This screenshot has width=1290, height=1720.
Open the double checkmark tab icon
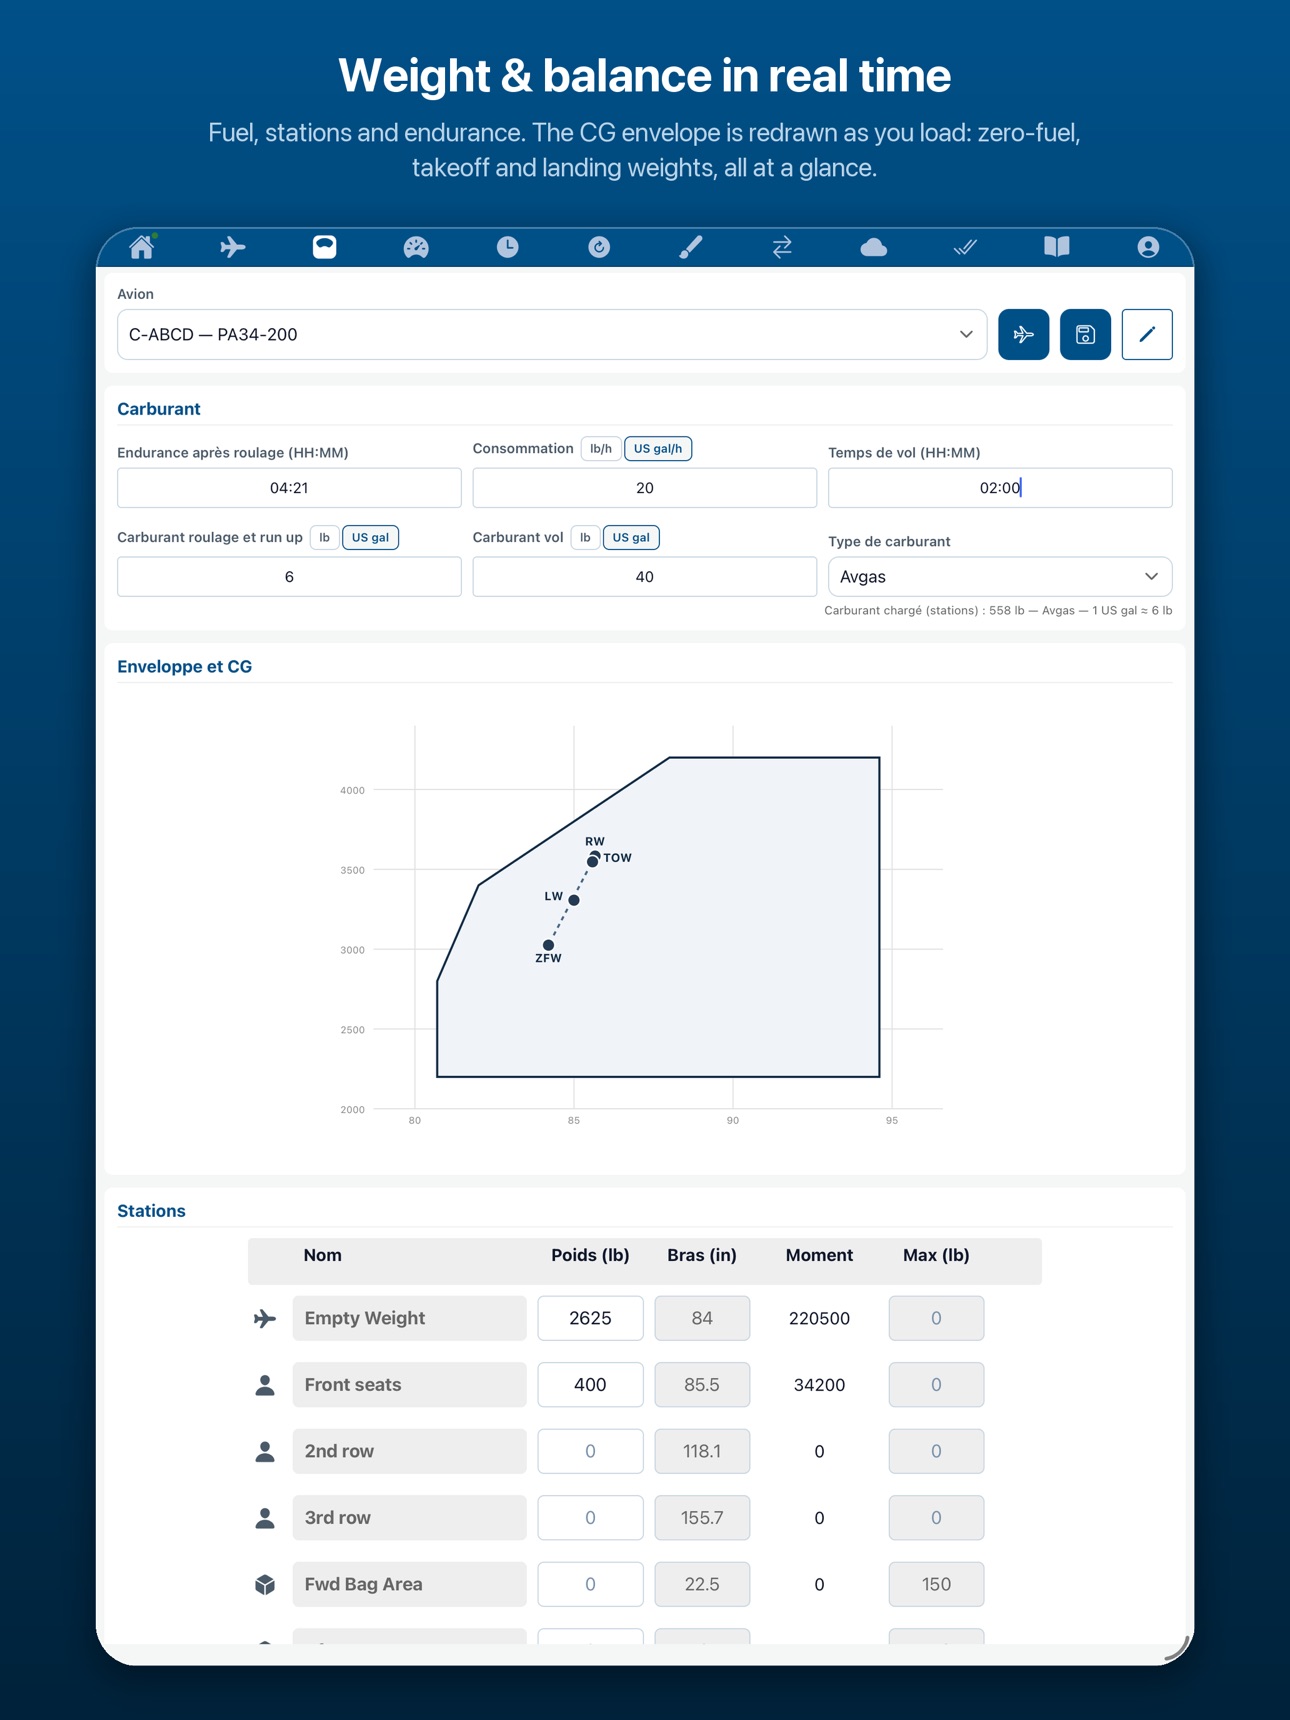point(965,247)
